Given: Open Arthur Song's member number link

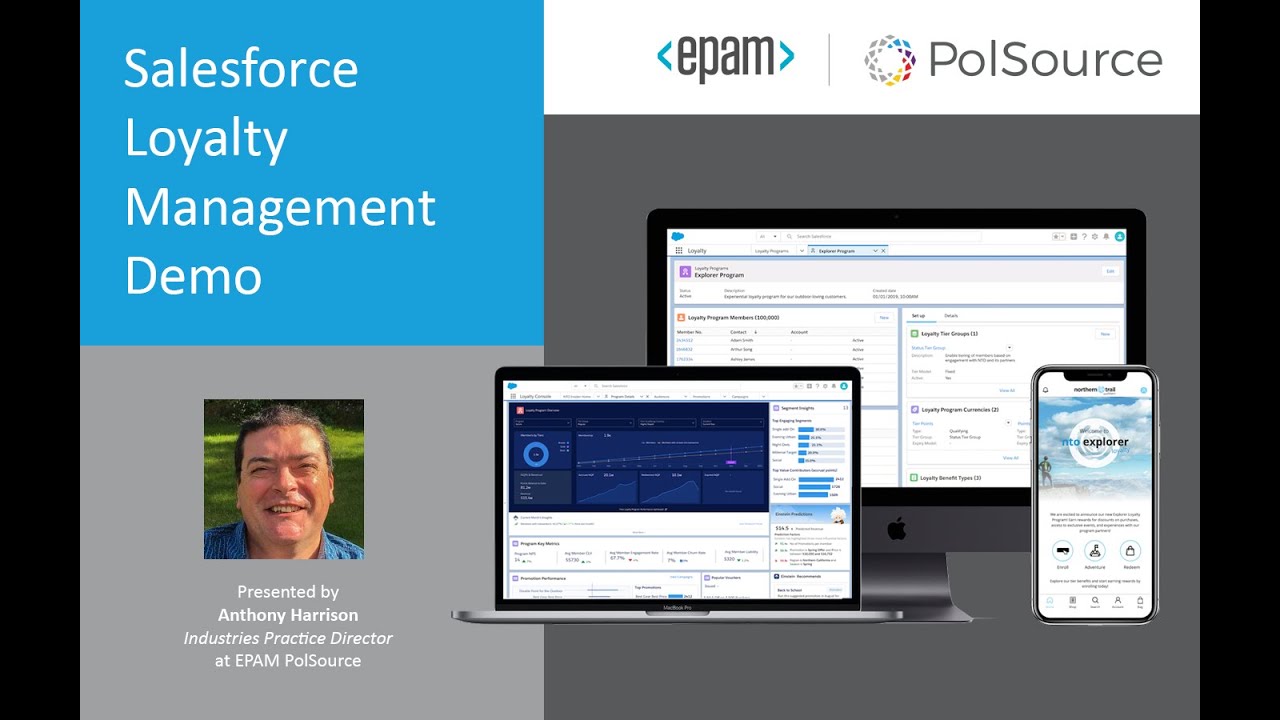Looking at the screenshot, I should click(684, 349).
